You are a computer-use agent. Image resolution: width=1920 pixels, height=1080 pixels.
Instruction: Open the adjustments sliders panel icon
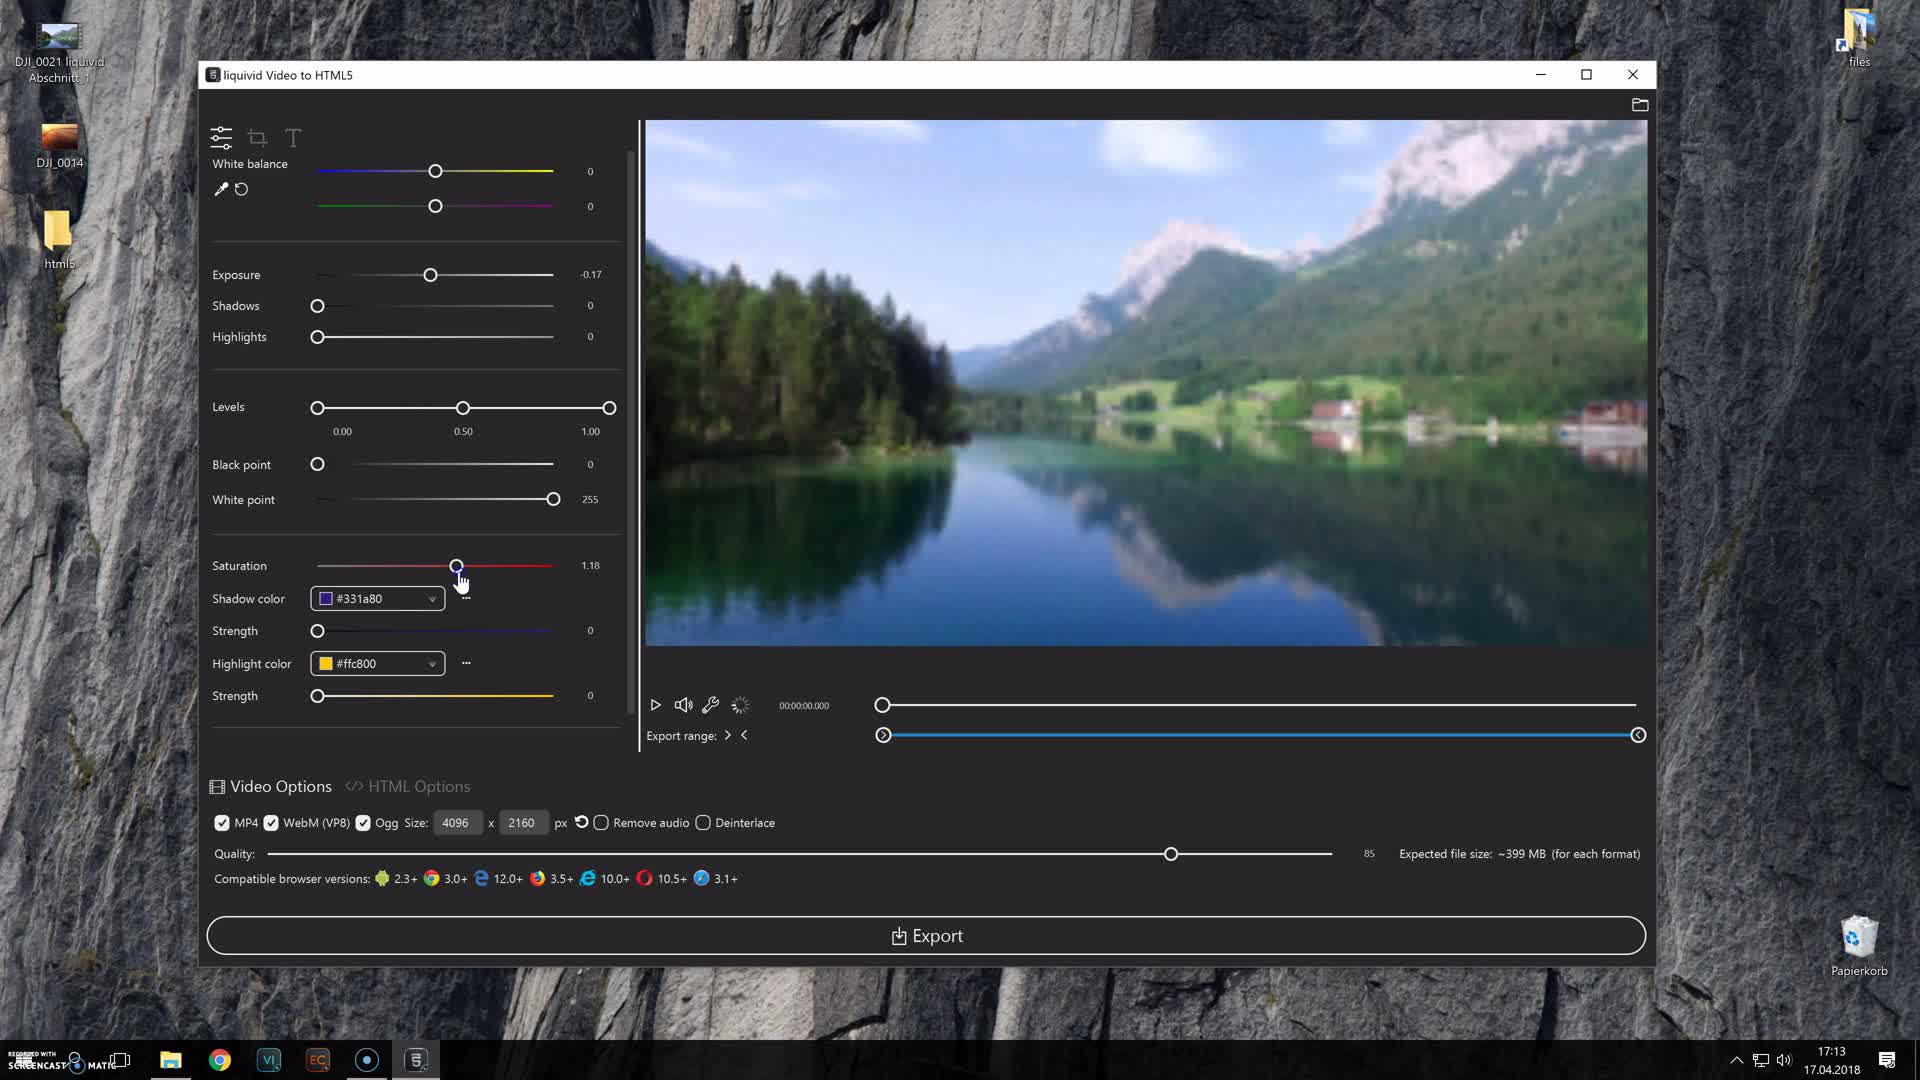tap(221, 138)
